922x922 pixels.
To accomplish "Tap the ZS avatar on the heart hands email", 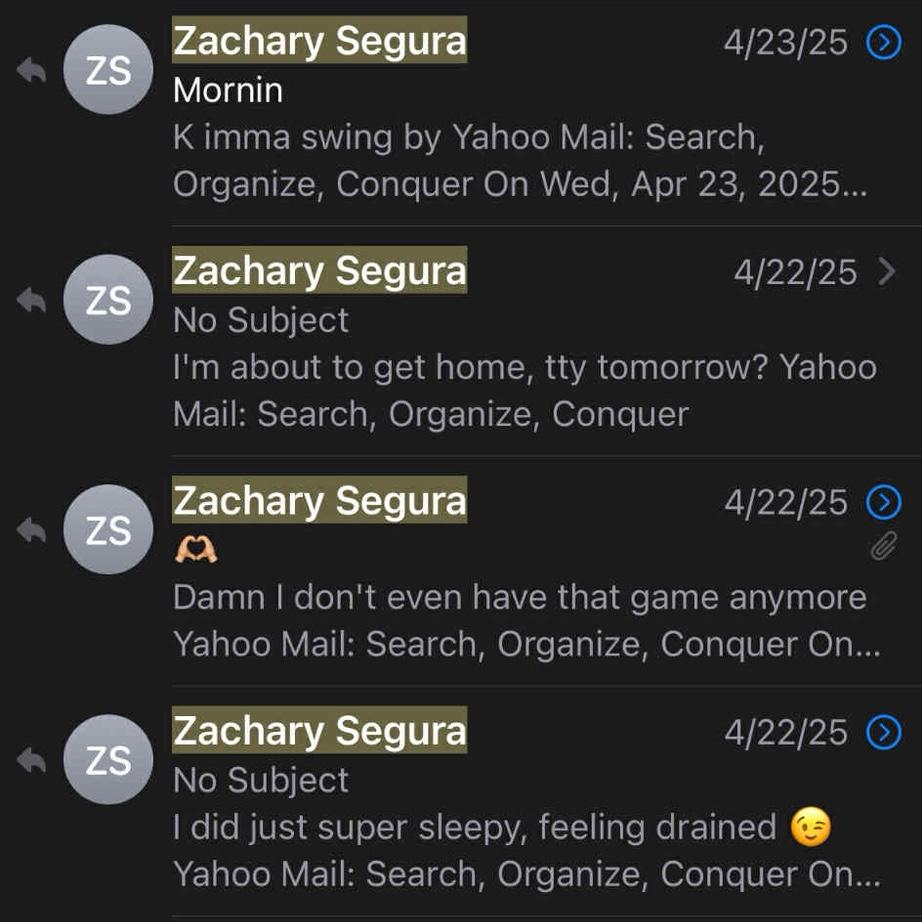I will coord(108,530).
